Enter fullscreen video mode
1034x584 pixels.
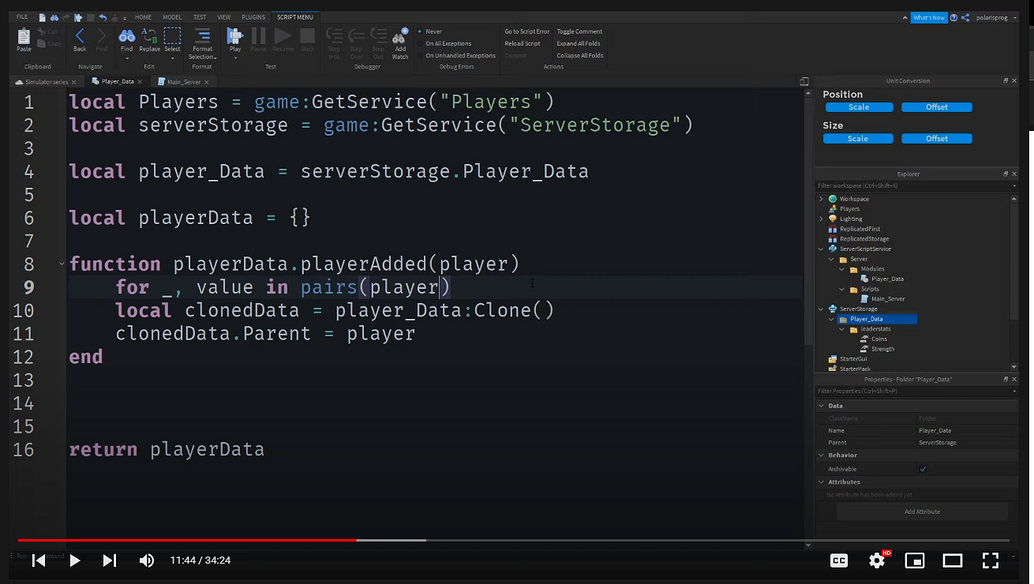990,560
